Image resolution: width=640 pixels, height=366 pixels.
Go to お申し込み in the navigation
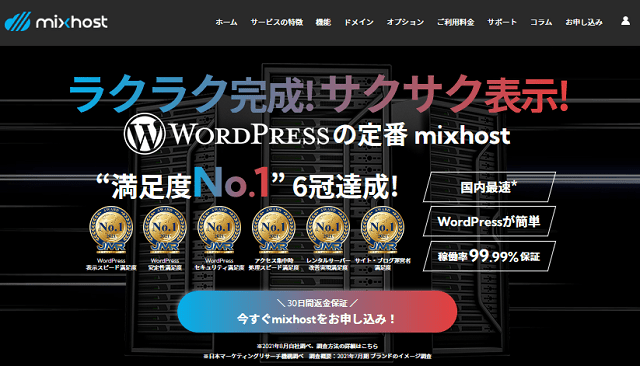(584, 22)
